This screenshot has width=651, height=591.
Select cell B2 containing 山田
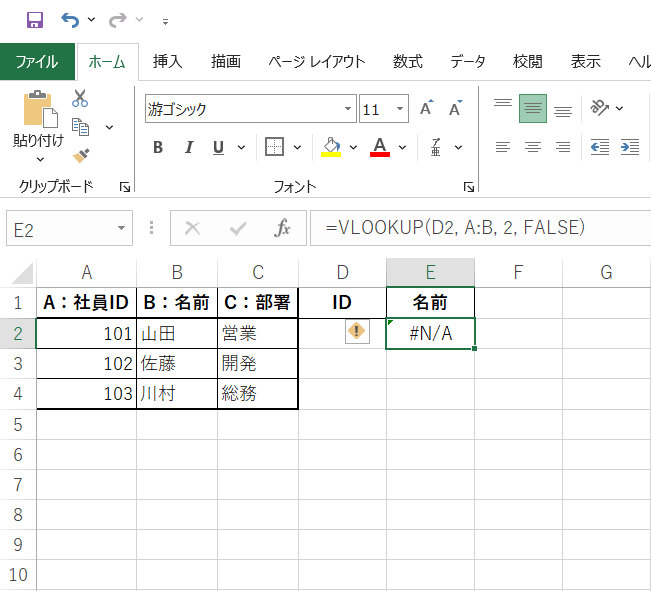176,333
